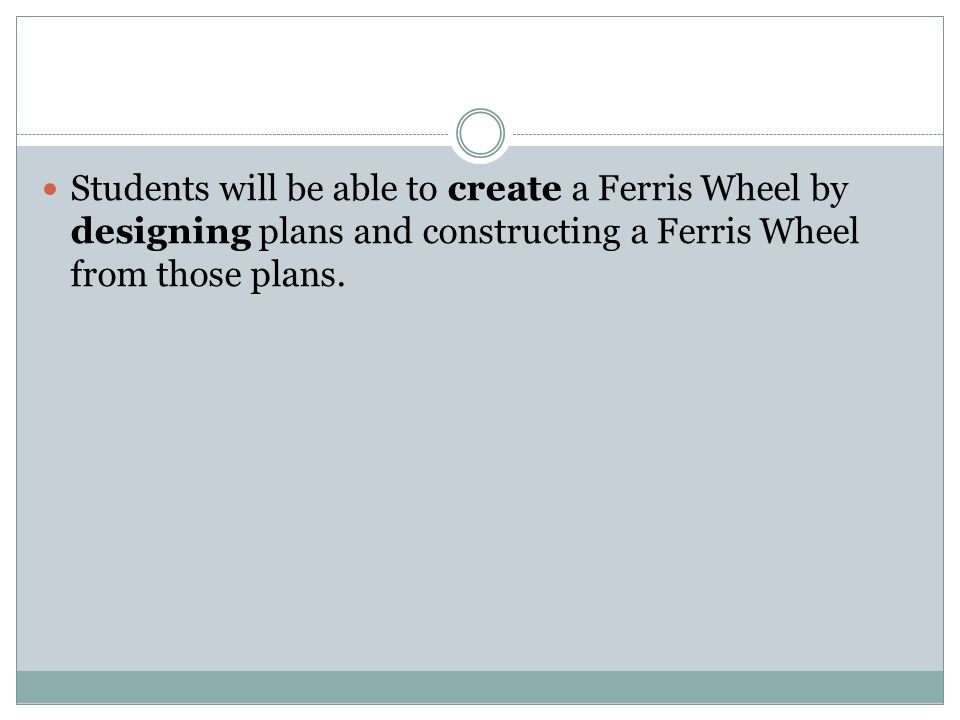
Task: Click the word "constructing" in the text
Action: (522, 233)
